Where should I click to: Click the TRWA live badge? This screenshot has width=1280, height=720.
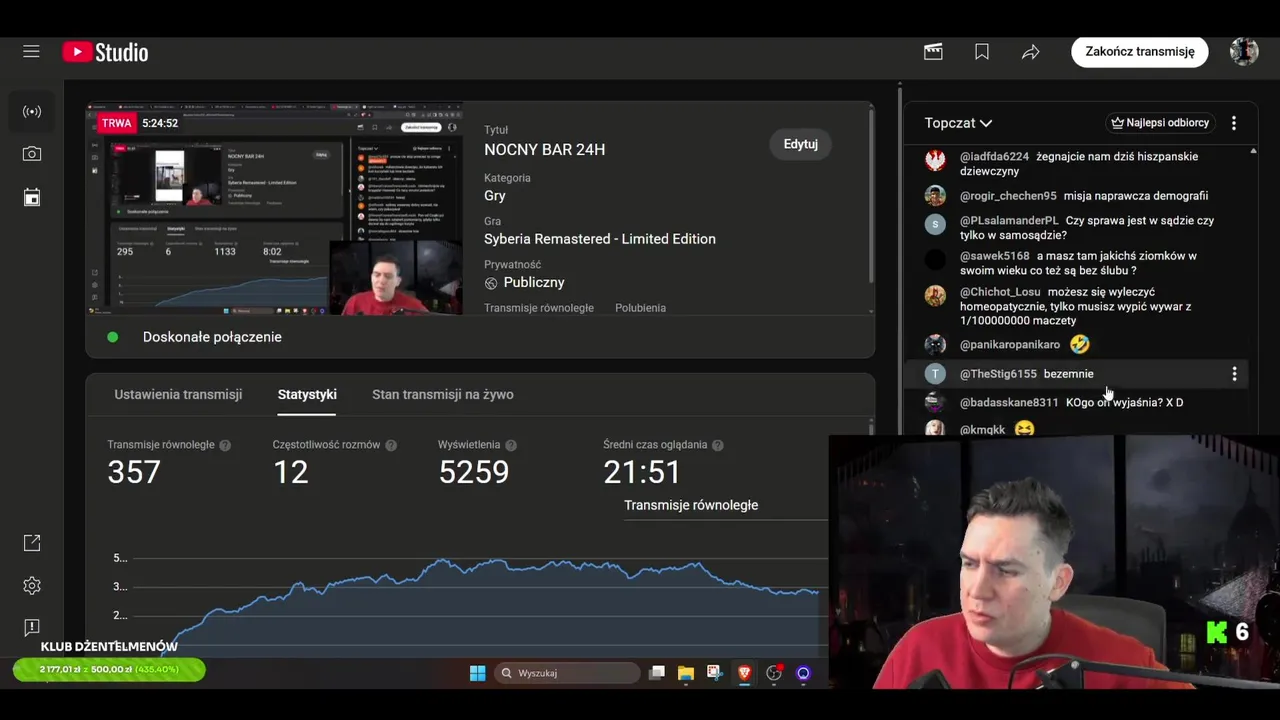[x=116, y=123]
